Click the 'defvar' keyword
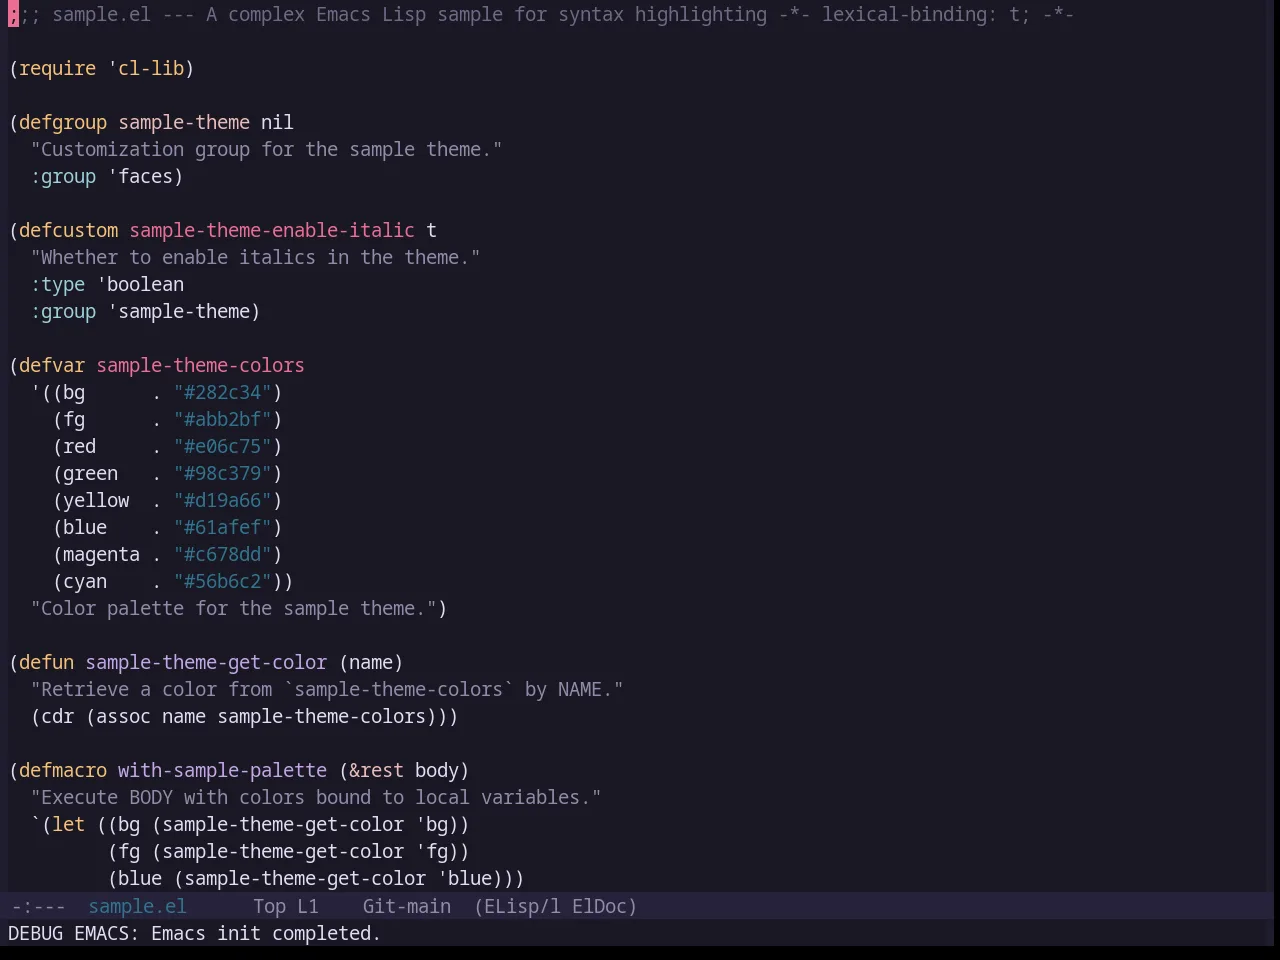This screenshot has width=1280, height=960. pos(52,365)
